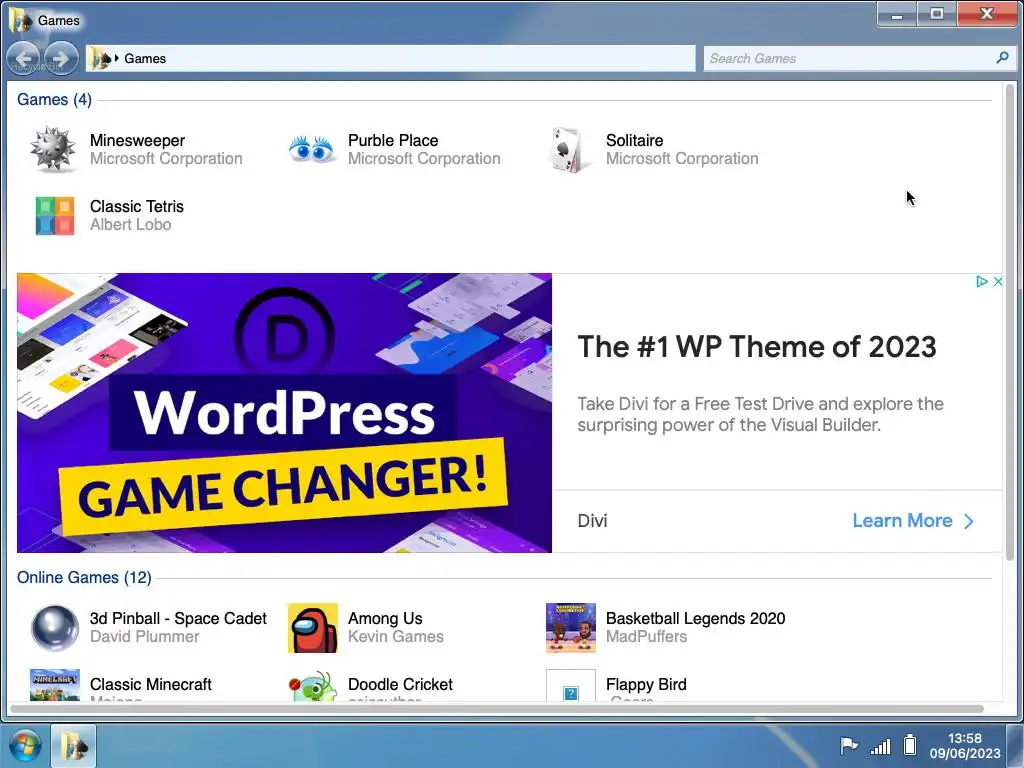The image size is (1024, 768).
Task: Select the Games taskbar button
Action: click(74, 745)
